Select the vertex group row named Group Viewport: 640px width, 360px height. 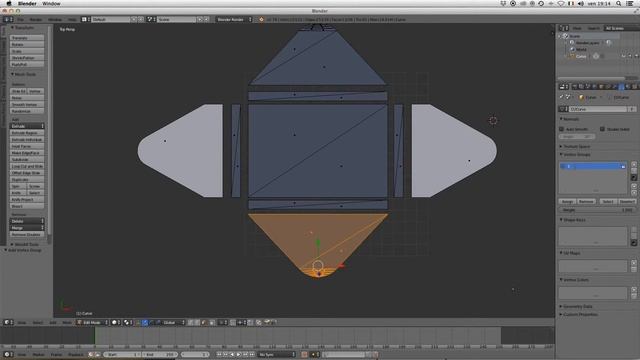[593, 166]
